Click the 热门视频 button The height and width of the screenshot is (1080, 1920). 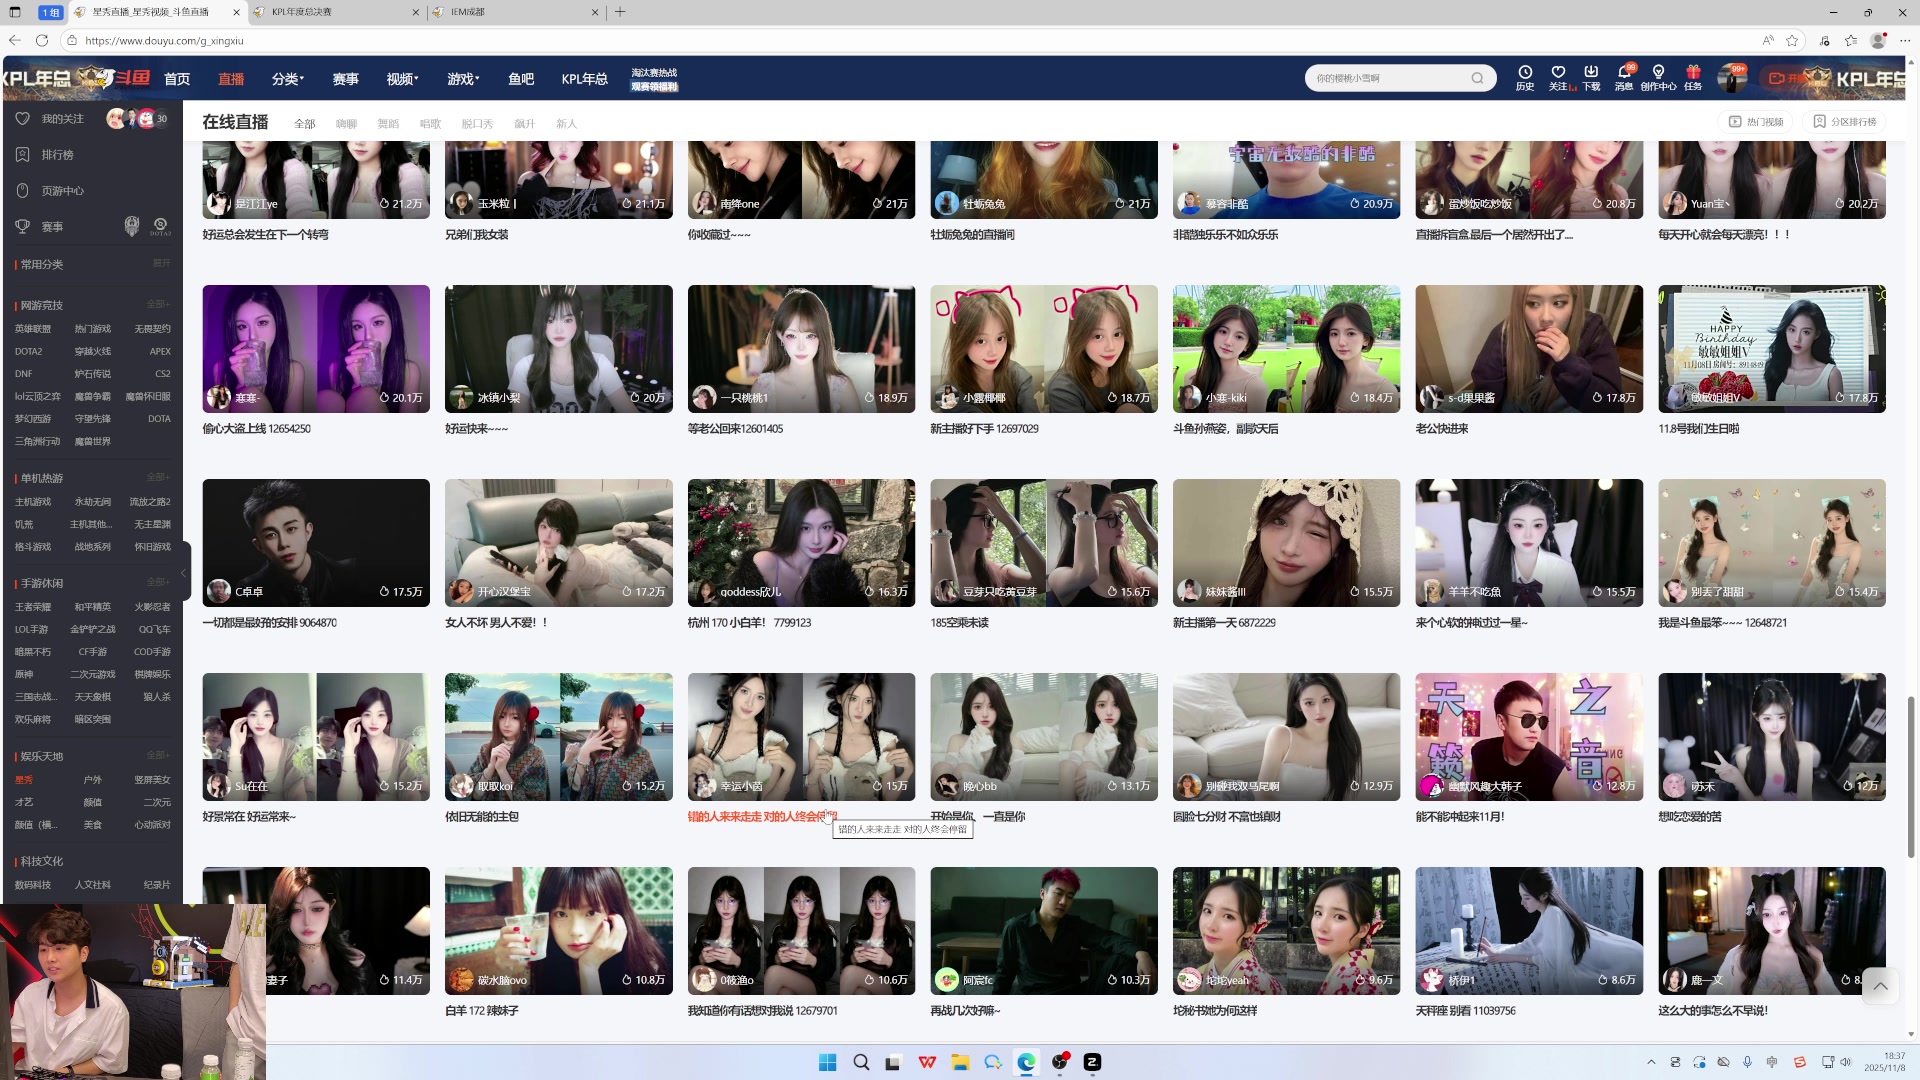(1757, 122)
